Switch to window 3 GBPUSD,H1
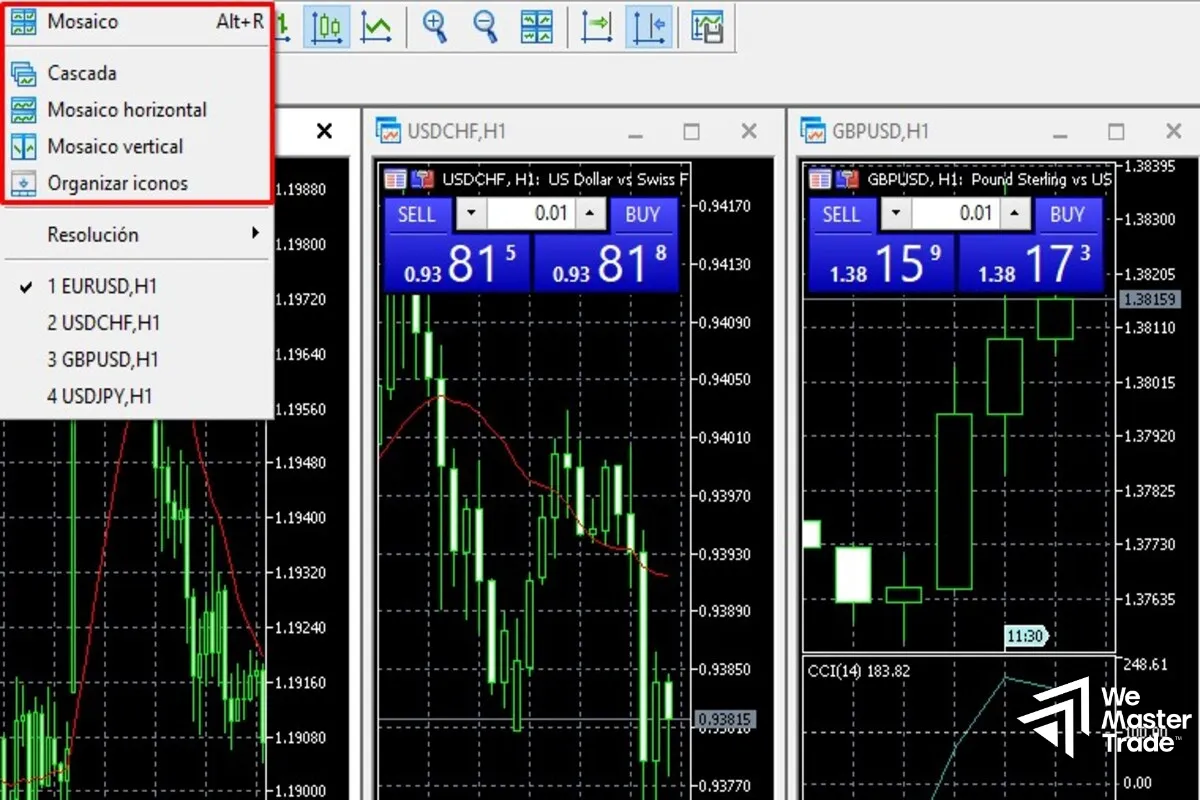Viewport: 1200px width, 800px height. click(x=103, y=359)
